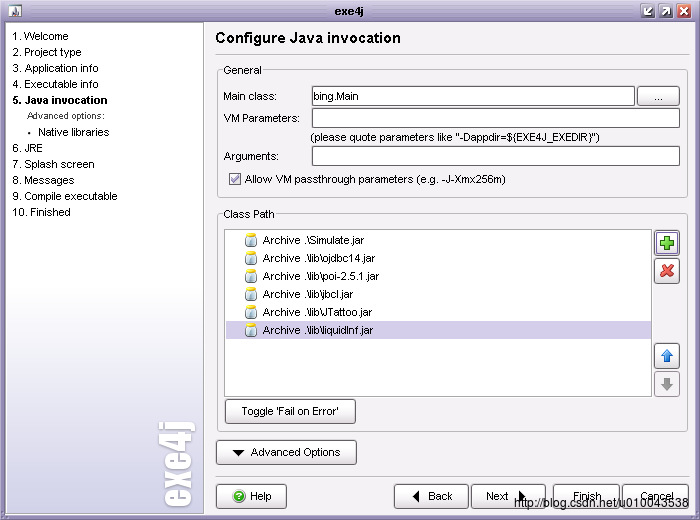Go to step 3 Application info
This screenshot has width=700, height=520.
click(x=55, y=68)
